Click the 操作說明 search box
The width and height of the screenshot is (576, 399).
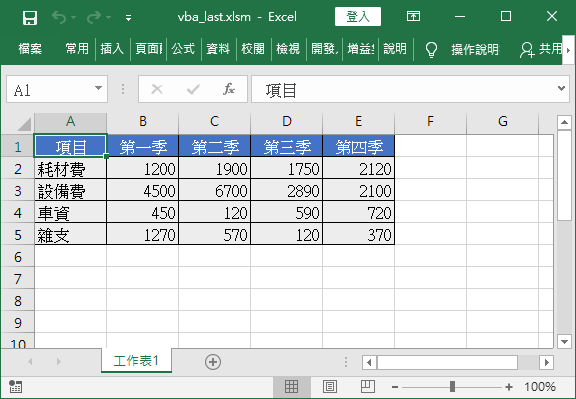[x=475, y=49]
